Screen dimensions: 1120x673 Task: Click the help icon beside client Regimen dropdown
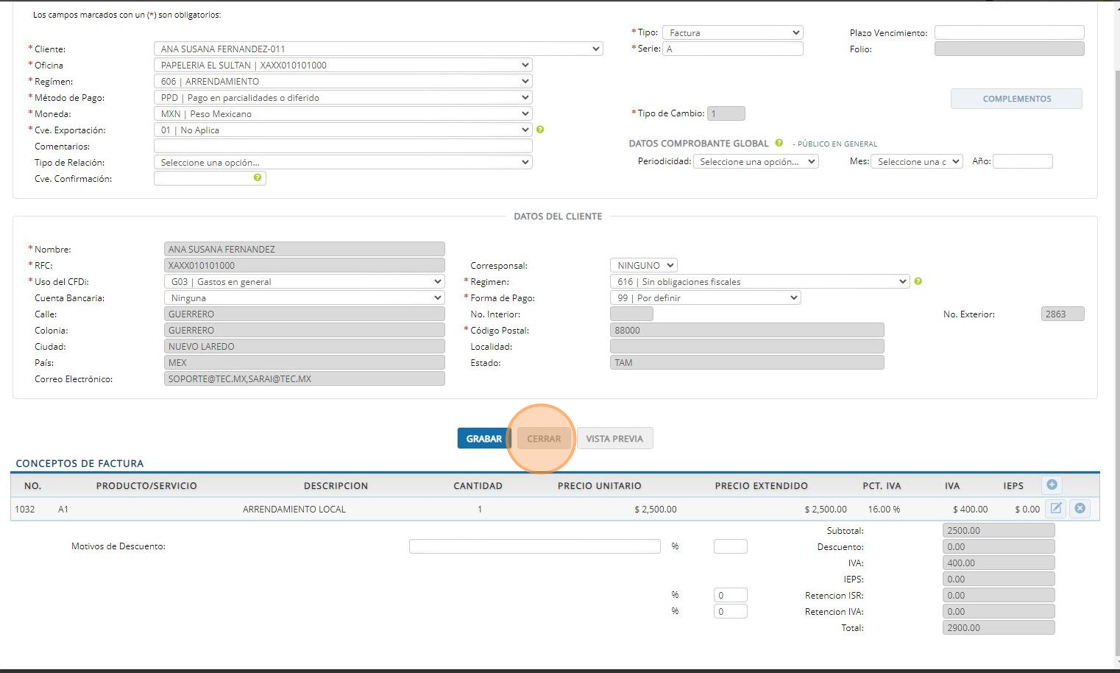tap(918, 281)
